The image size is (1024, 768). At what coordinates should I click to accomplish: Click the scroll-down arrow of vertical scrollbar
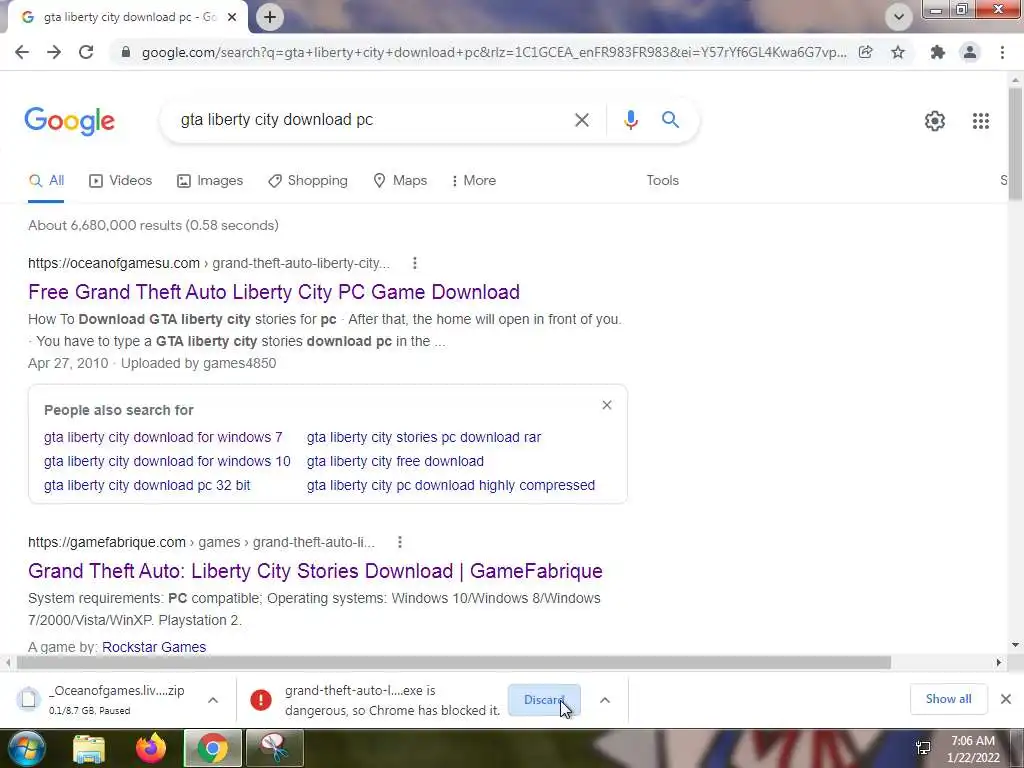coord(1015,645)
